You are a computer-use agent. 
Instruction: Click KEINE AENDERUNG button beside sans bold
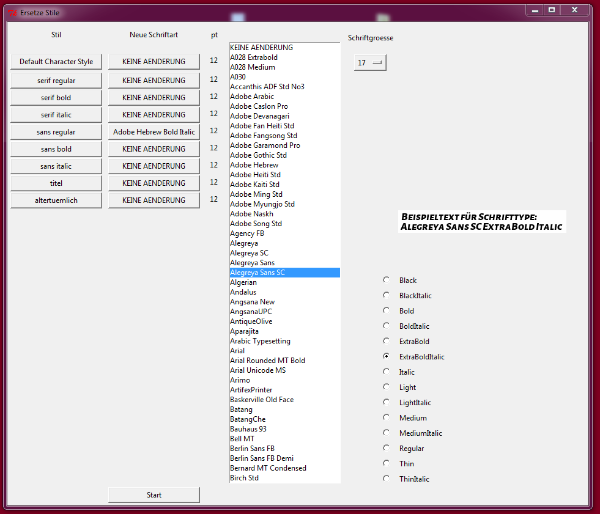pos(154,149)
